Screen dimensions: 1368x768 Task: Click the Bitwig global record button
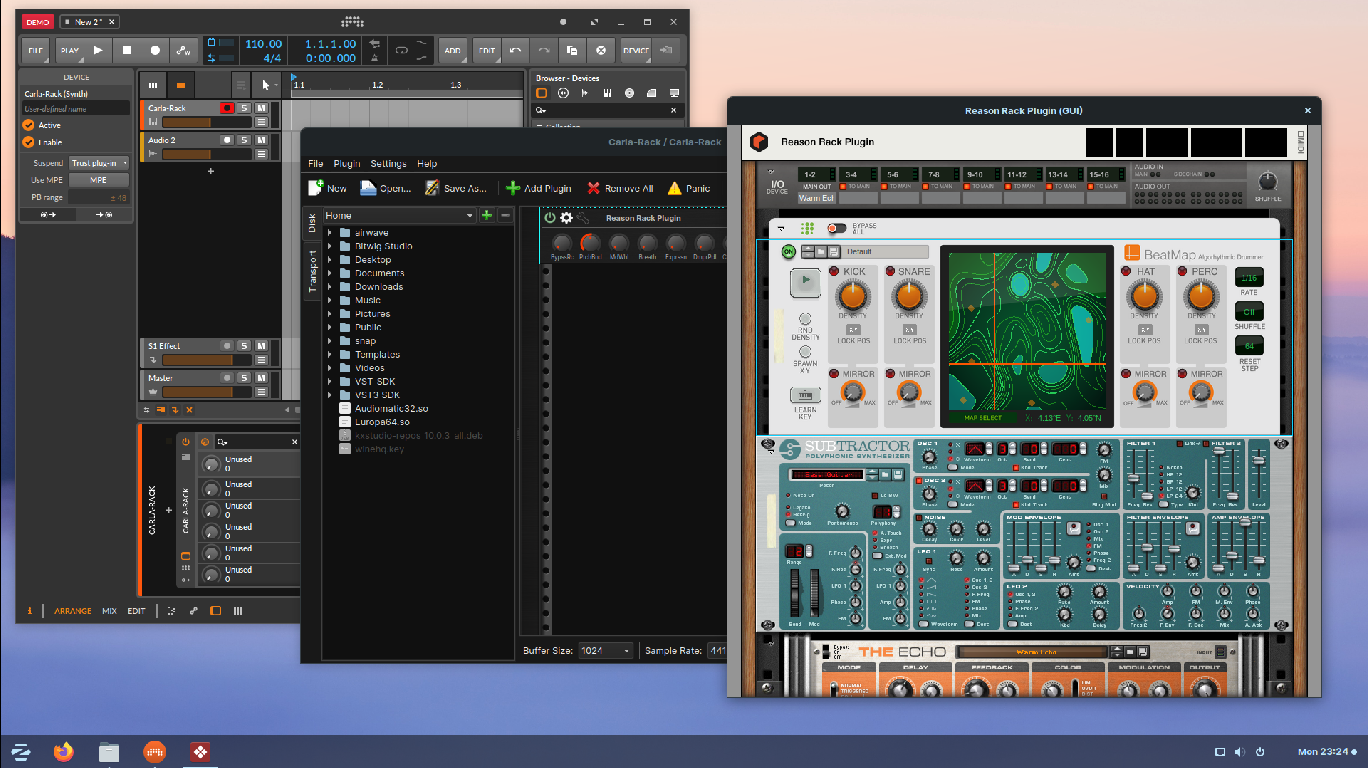tap(155, 50)
